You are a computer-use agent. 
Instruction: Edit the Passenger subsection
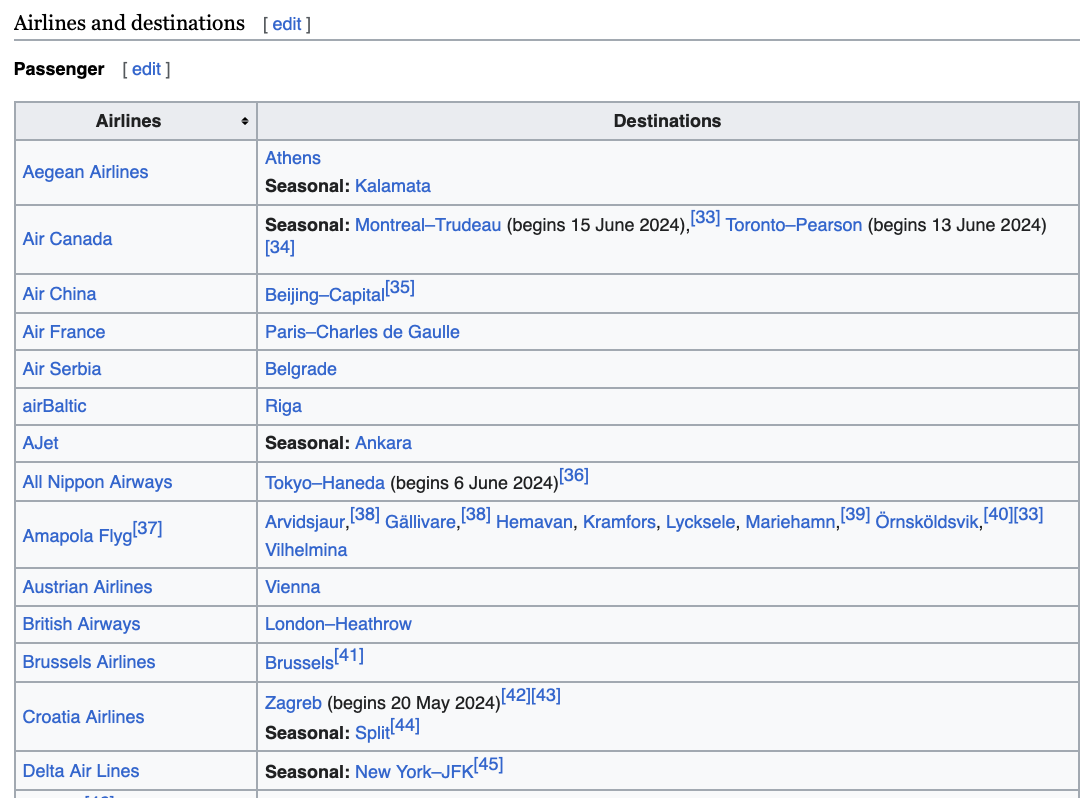coord(146,69)
